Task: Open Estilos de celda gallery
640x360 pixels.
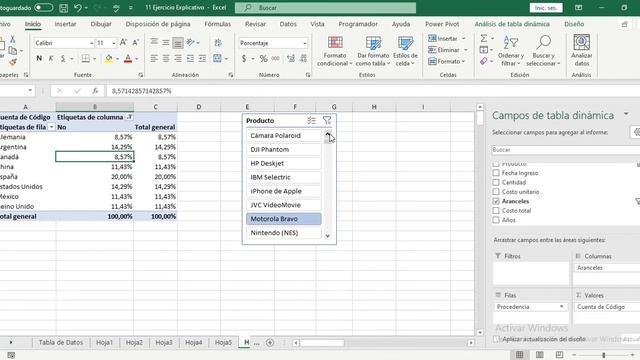Action: (405, 51)
